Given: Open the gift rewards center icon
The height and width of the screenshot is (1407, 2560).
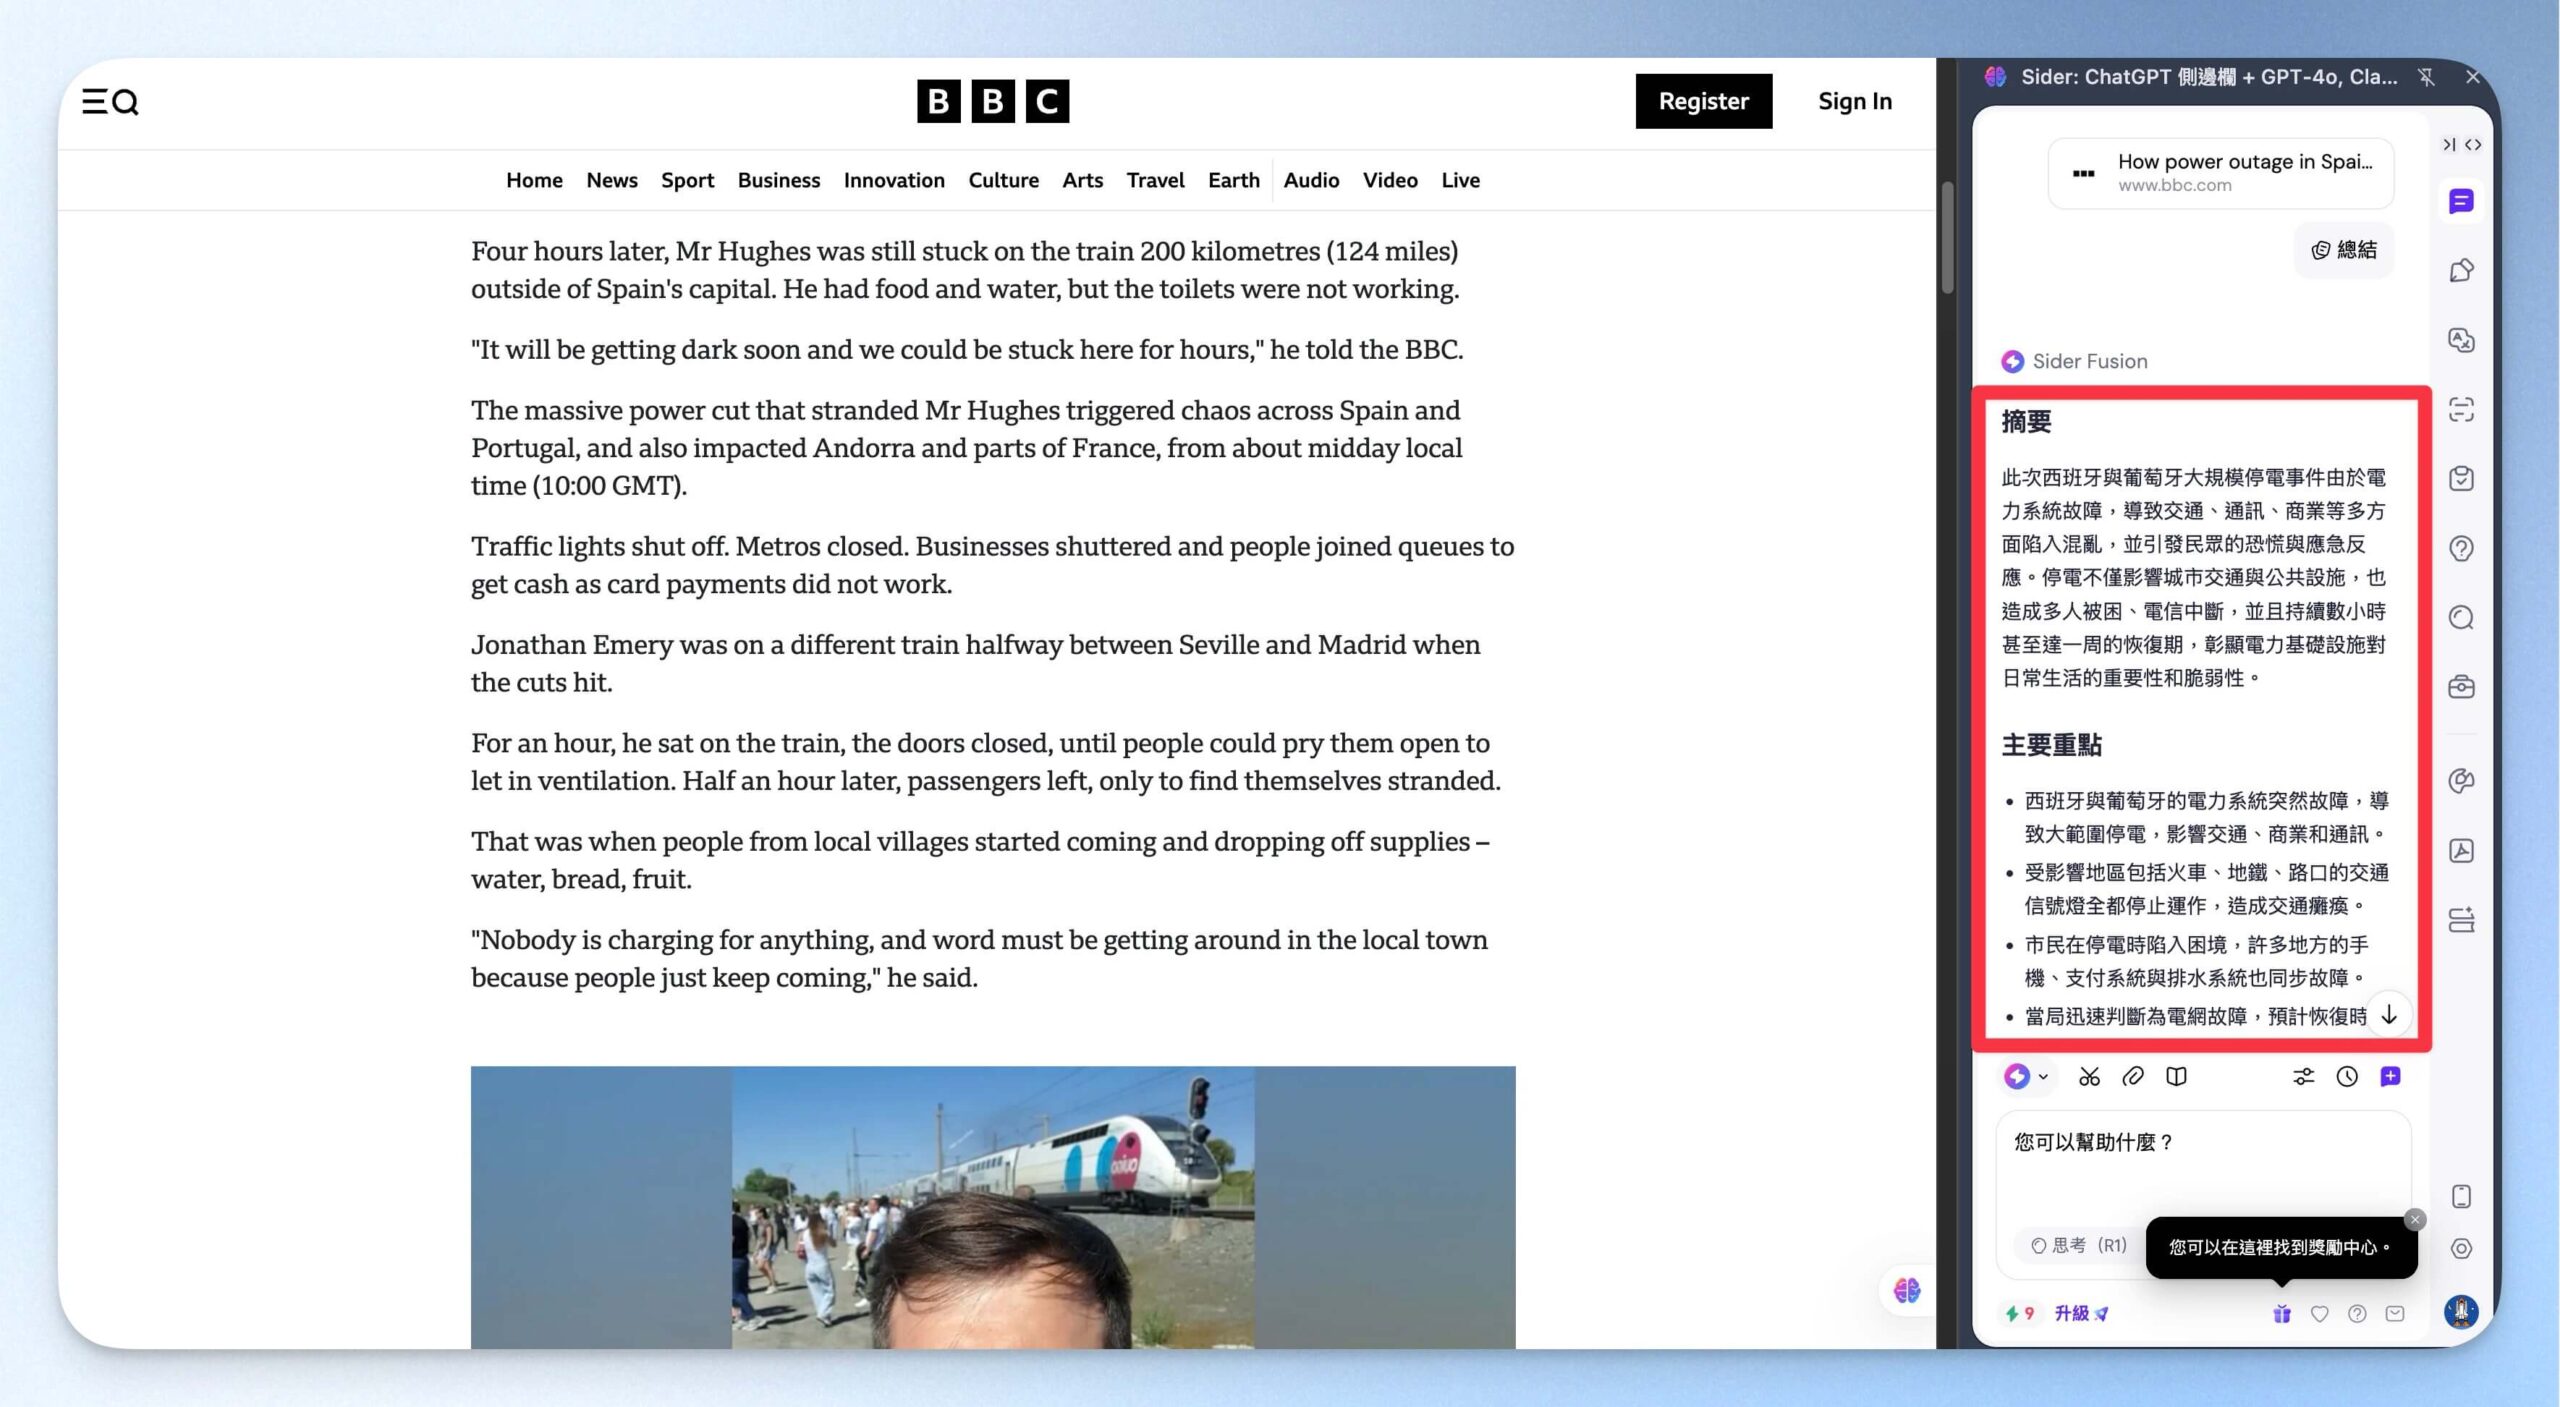Looking at the screenshot, I should pyautogui.click(x=2282, y=1313).
